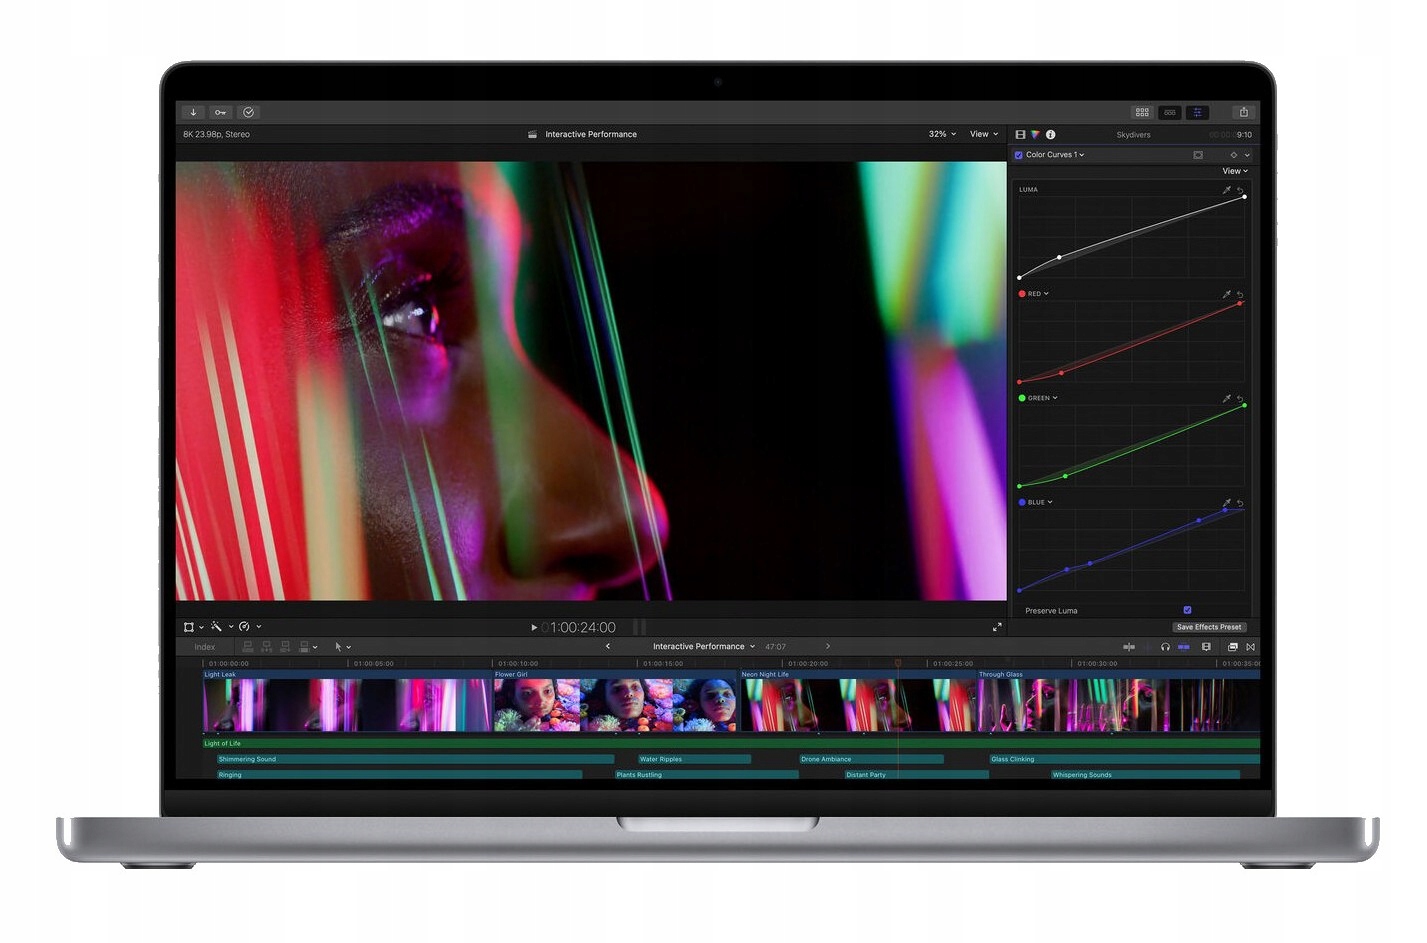Image resolution: width=1427 pixels, height=943 pixels.
Task: Show the Transitions browser
Action: (x=1250, y=647)
